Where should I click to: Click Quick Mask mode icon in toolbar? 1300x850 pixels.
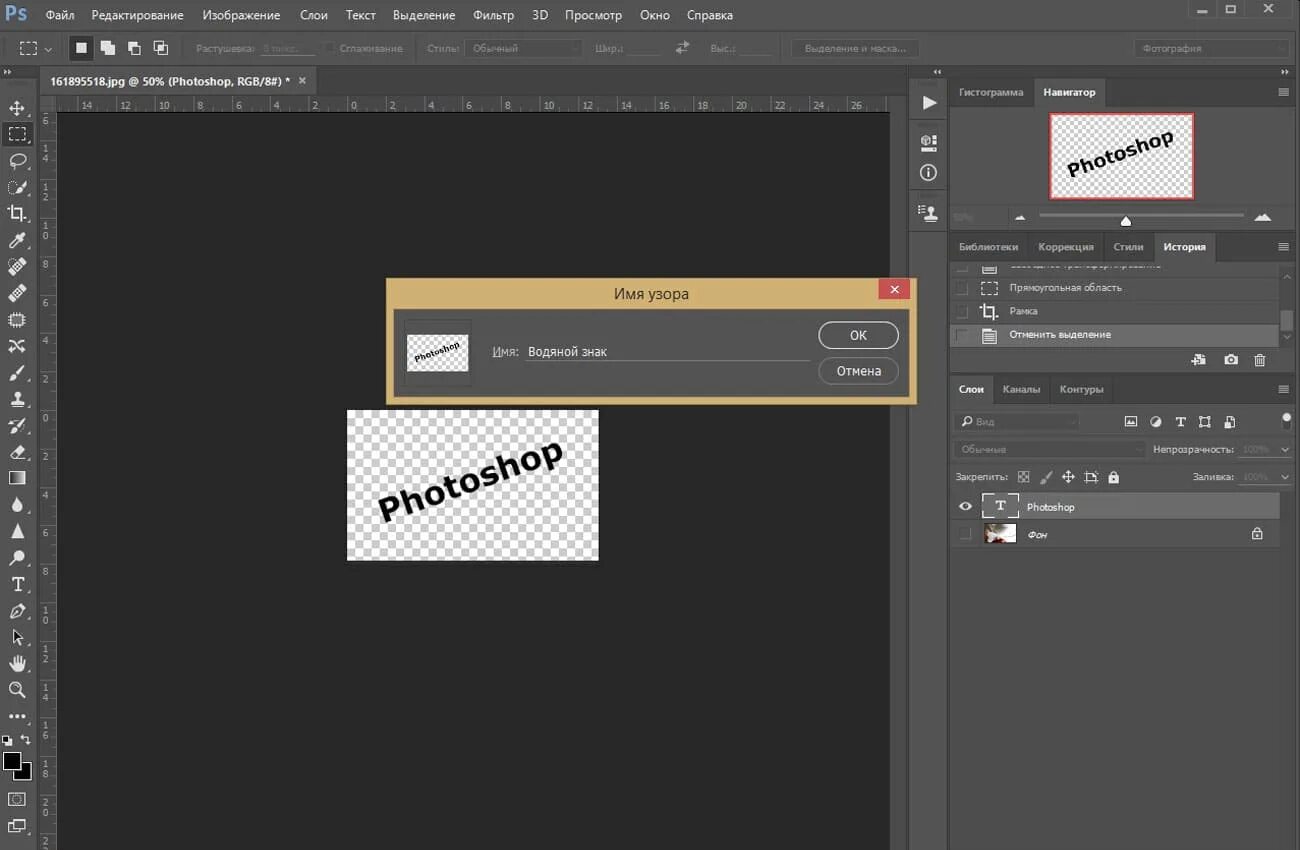pos(17,799)
